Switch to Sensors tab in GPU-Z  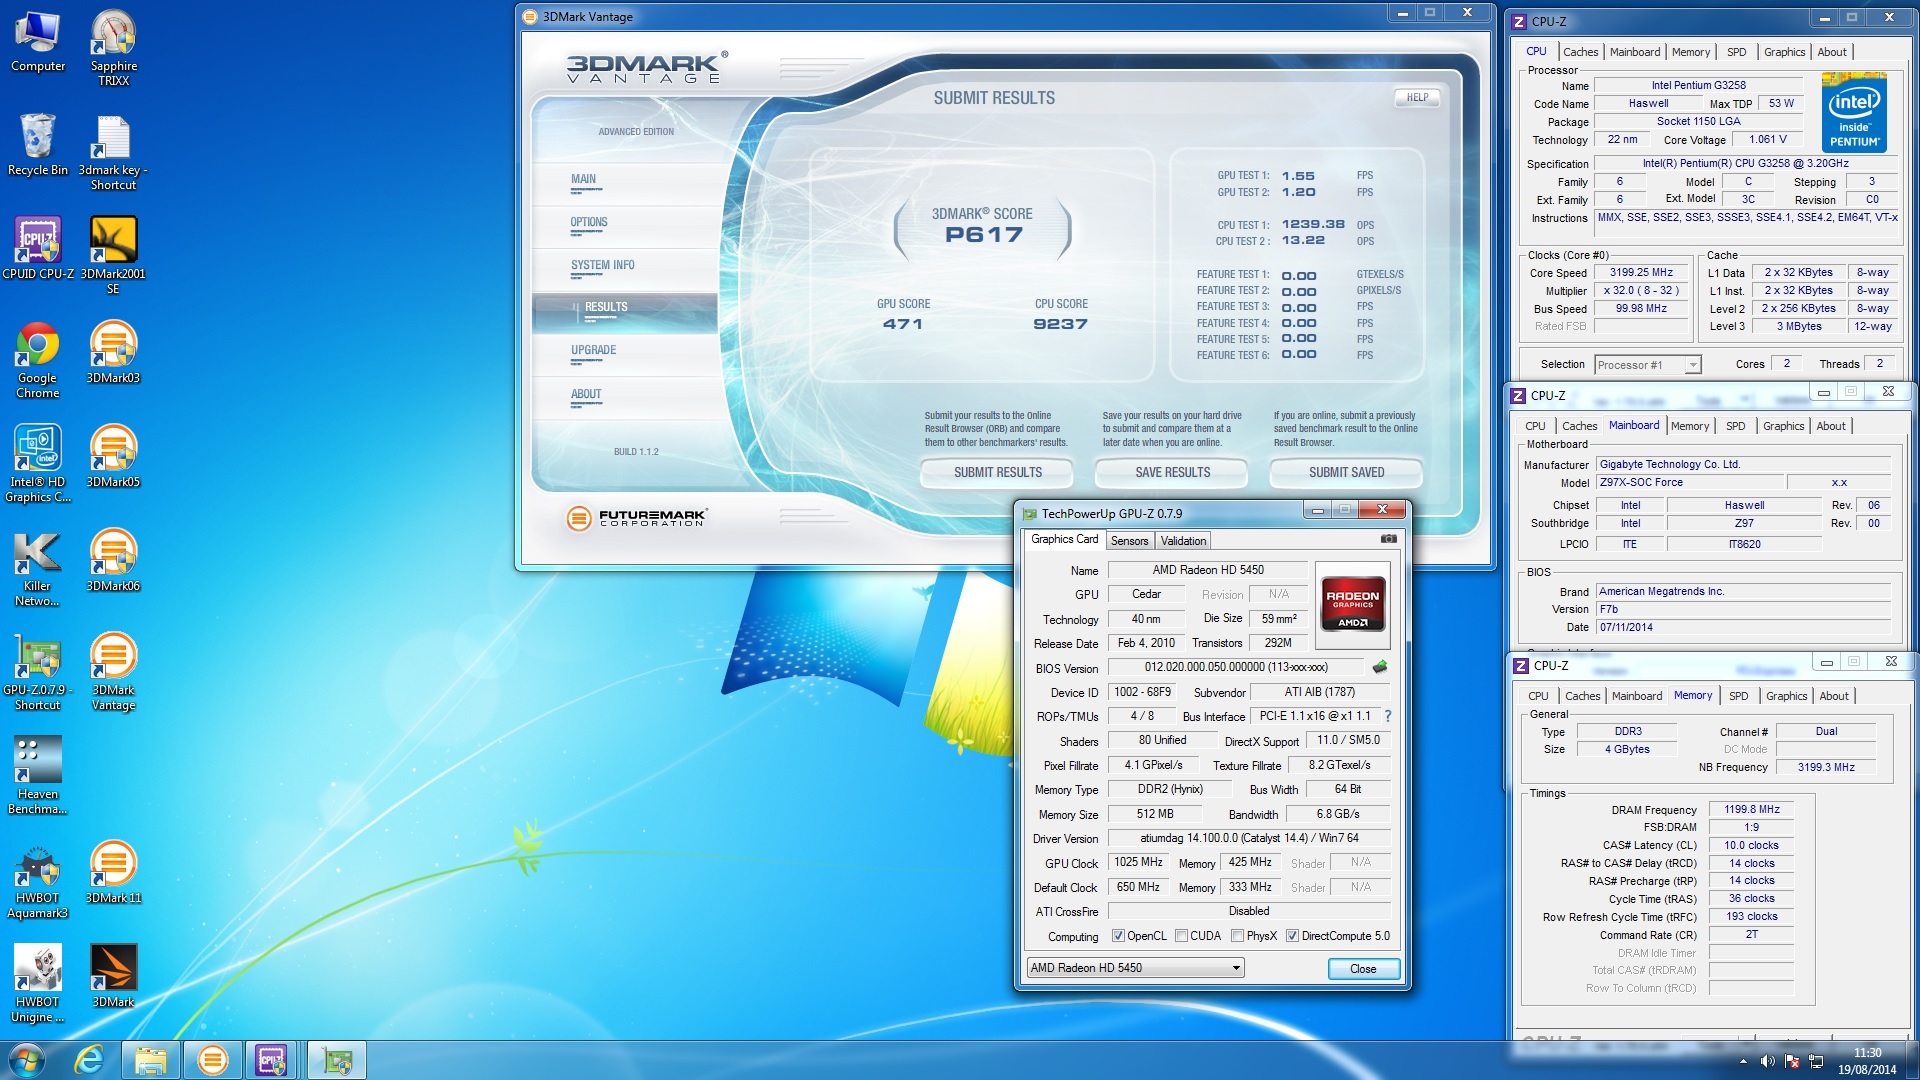tap(1129, 541)
